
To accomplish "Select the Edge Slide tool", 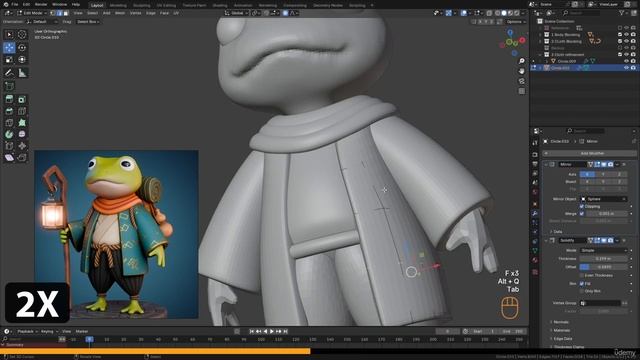I will (x=9, y=146).
